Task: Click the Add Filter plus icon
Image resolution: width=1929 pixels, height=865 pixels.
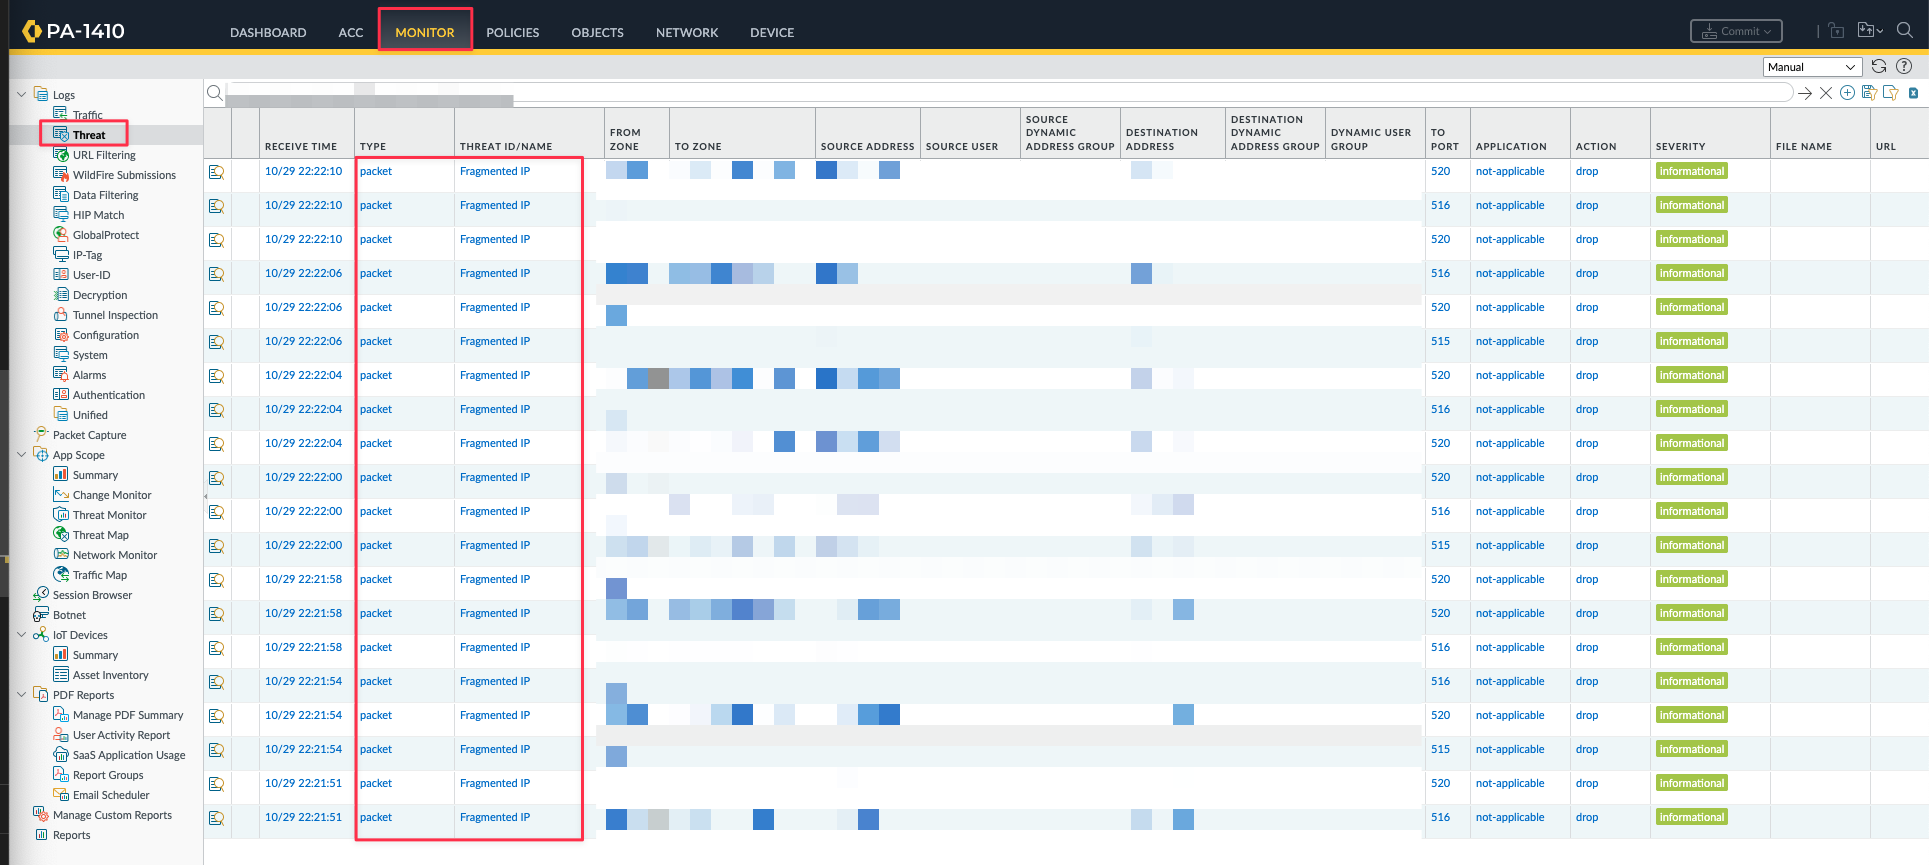Action: coord(1847,93)
